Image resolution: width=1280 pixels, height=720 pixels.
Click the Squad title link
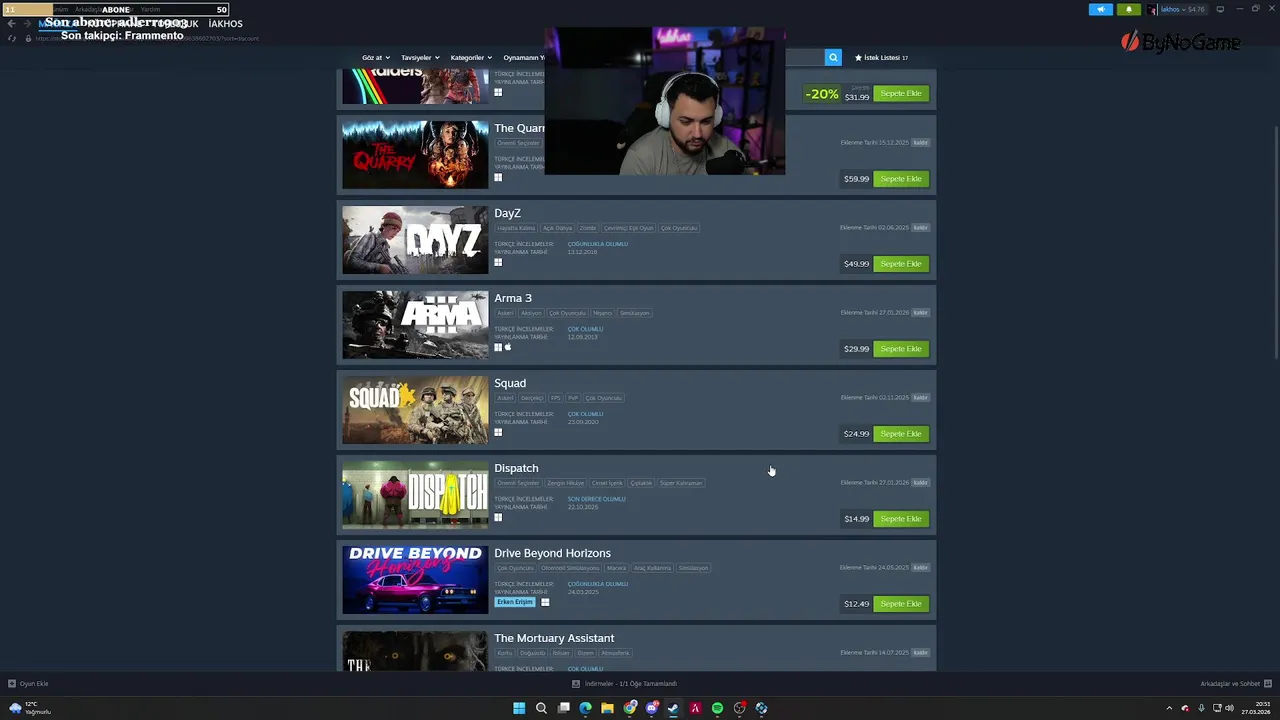pos(510,383)
